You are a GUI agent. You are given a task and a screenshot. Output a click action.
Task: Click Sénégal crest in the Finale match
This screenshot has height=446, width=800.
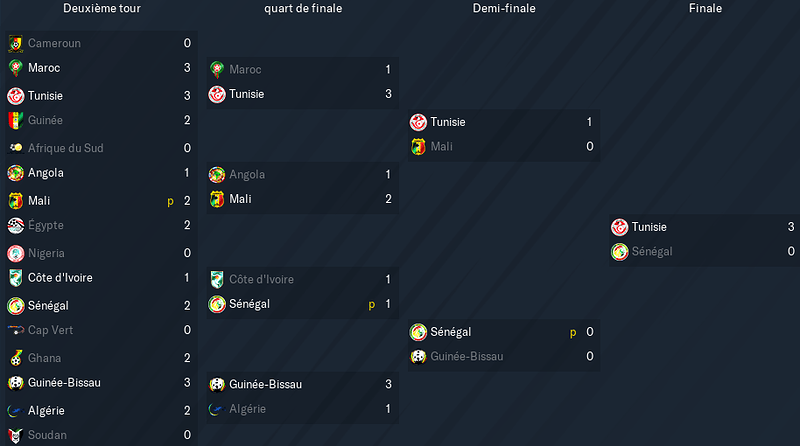point(619,252)
